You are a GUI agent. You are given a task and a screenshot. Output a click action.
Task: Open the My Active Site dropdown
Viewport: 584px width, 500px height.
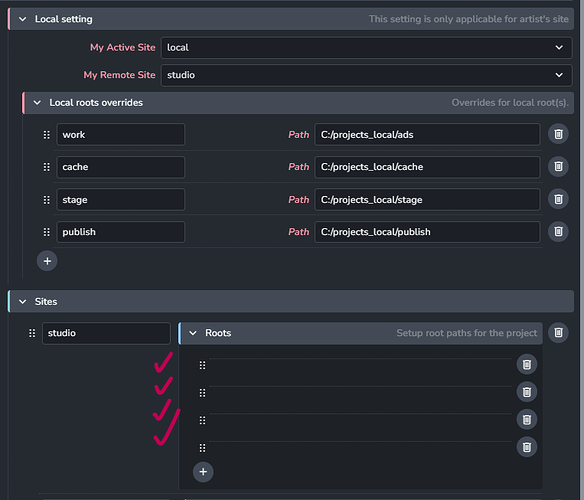[x=366, y=48]
